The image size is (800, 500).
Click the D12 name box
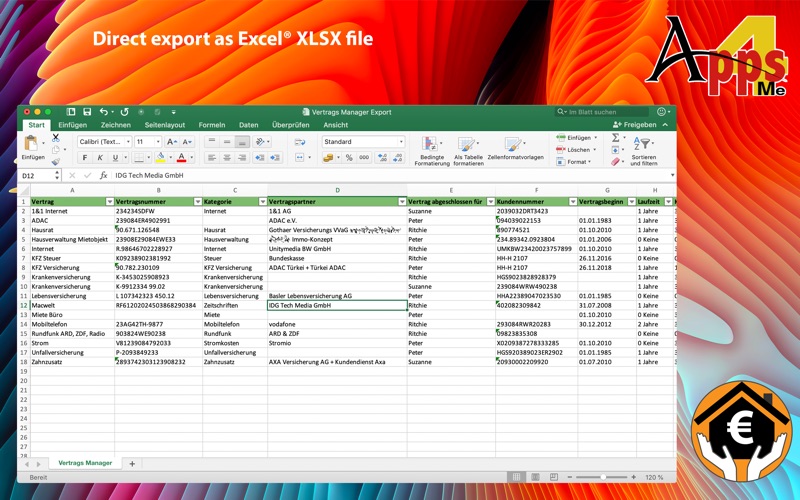[35, 176]
